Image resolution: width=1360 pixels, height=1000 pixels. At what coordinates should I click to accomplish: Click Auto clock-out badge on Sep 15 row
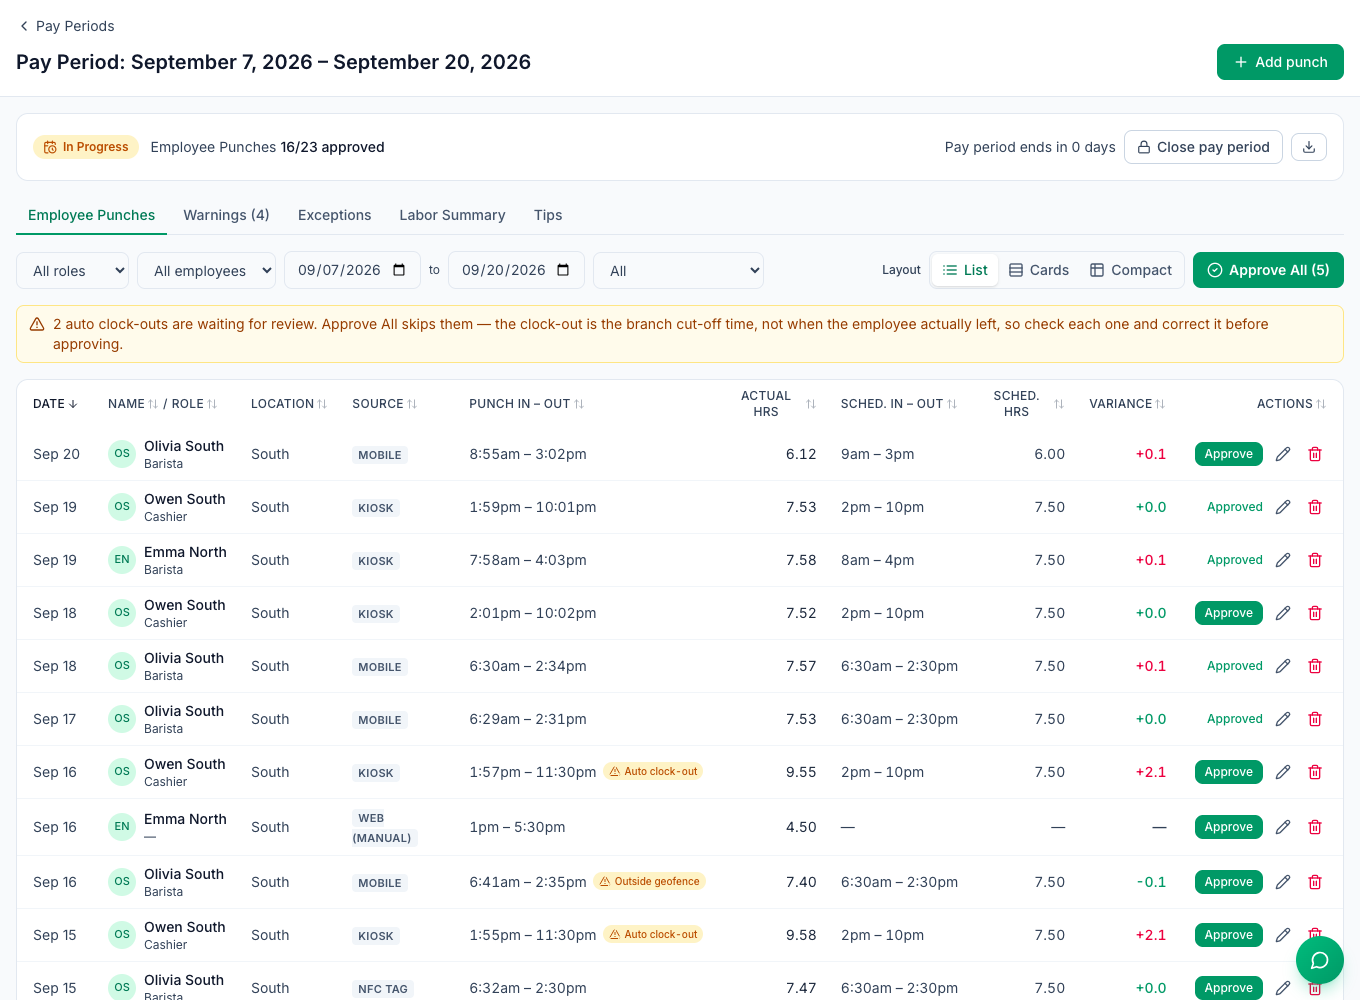[x=653, y=935]
